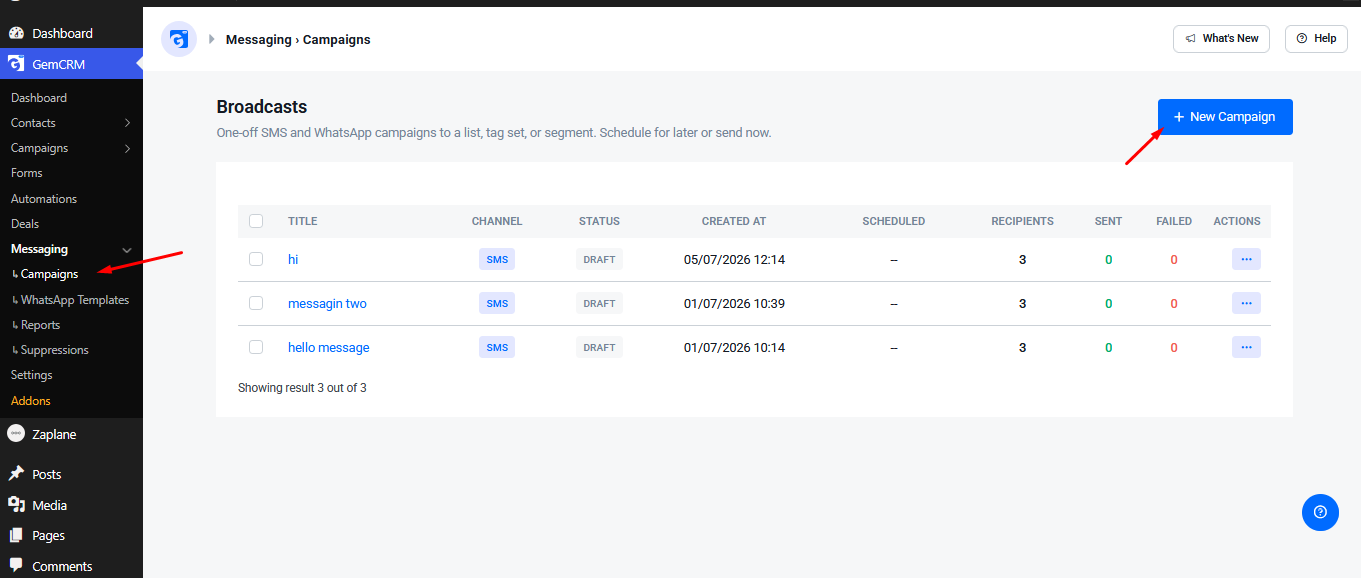The width and height of the screenshot is (1361, 578).
Task: Click the Zaplane sidebar icon
Action: point(16,434)
